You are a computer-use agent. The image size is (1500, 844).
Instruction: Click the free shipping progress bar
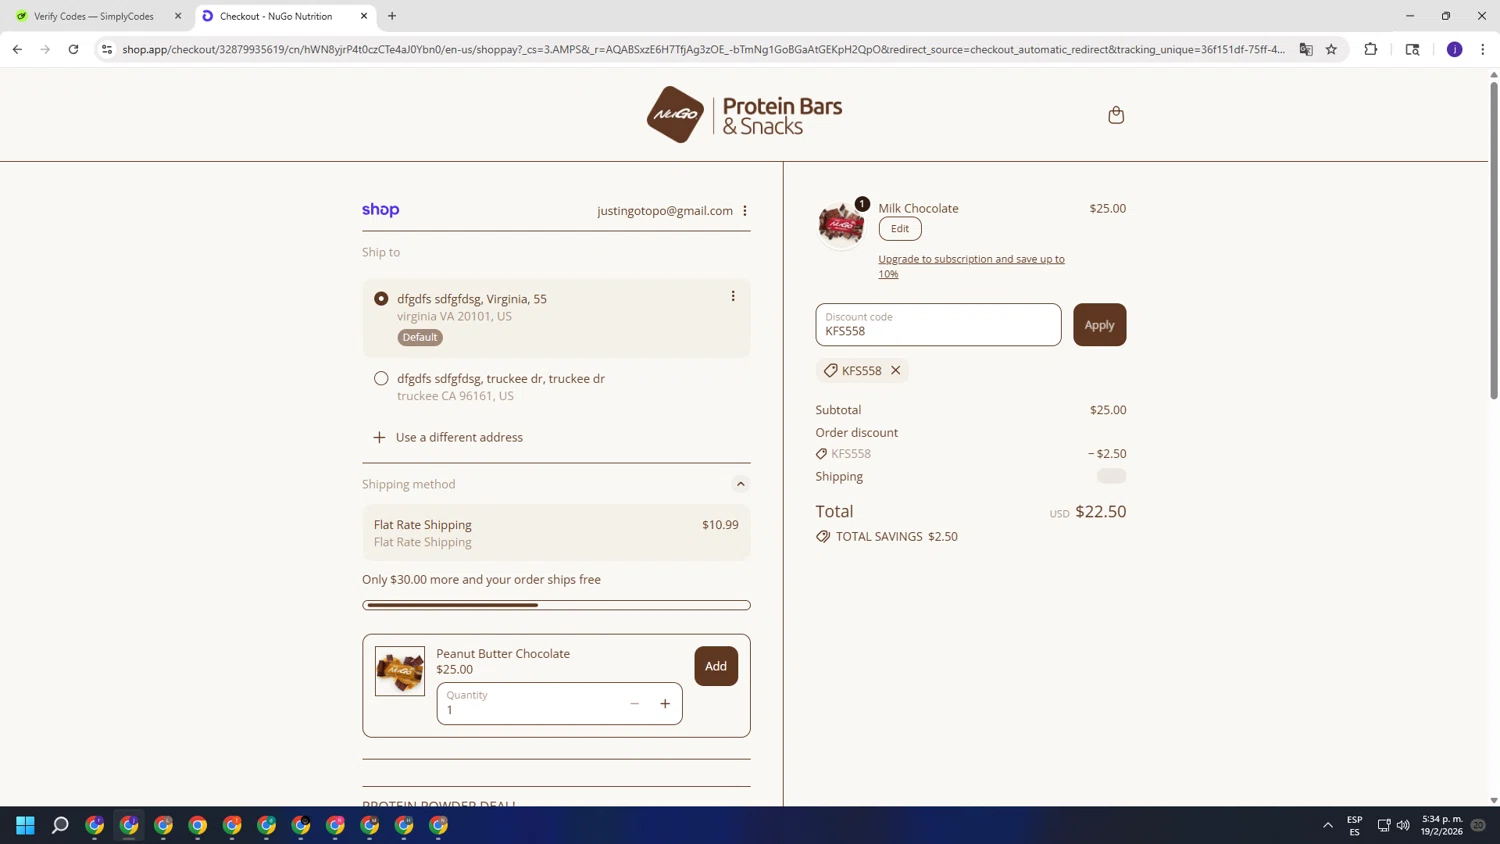pos(556,605)
